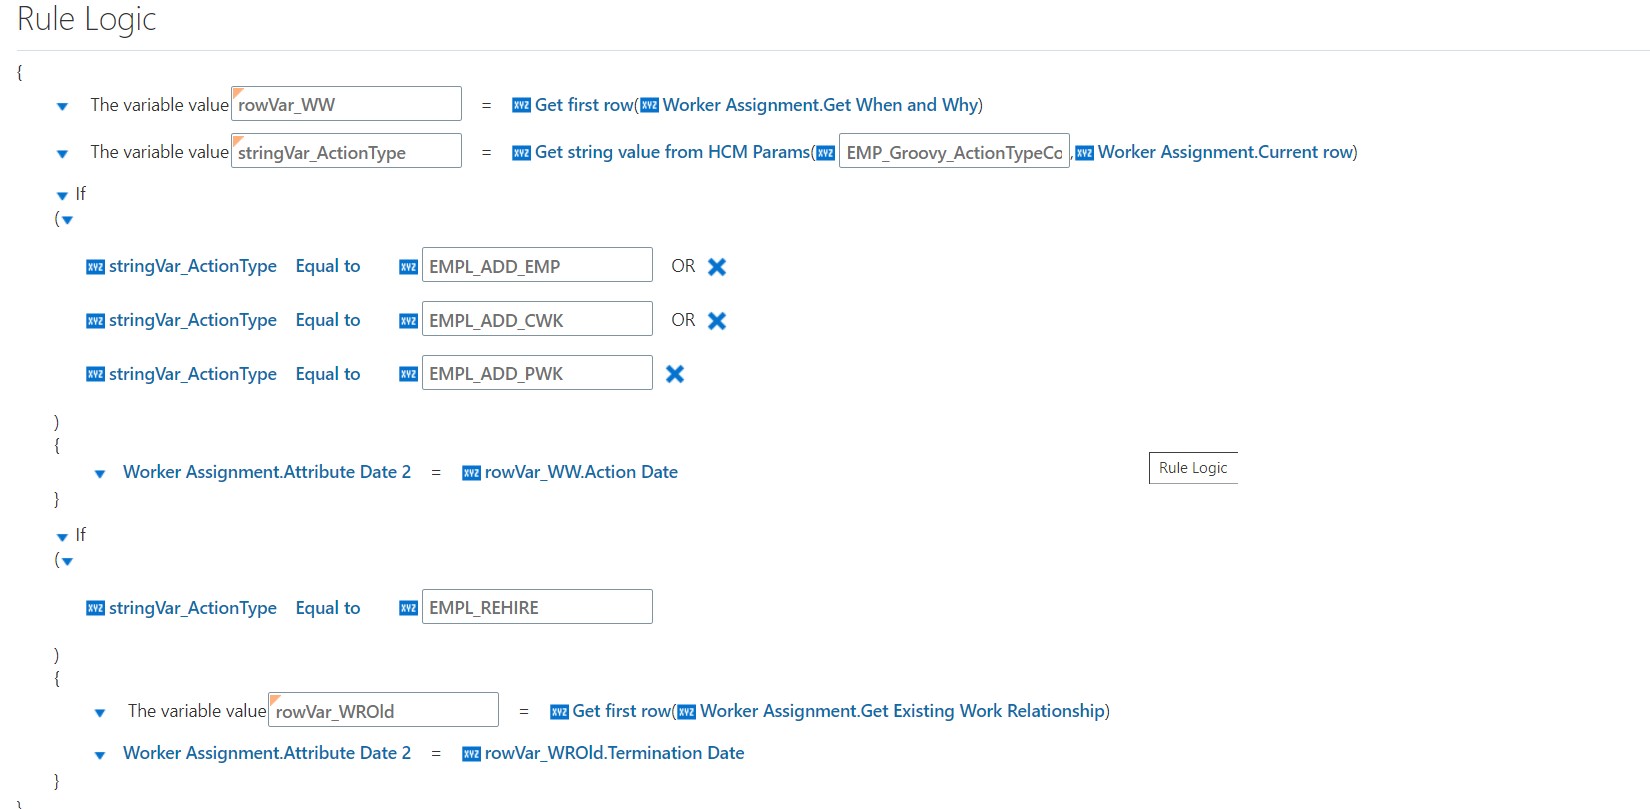Click xyz icon before Worker Assignment.Get Existing Work Relationship
This screenshot has width=1650, height=809.
coord(686,711)
